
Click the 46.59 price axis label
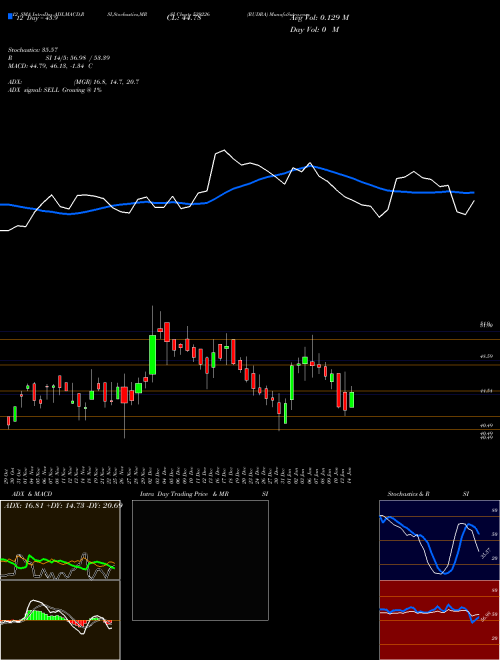click(x=487, y=356)
